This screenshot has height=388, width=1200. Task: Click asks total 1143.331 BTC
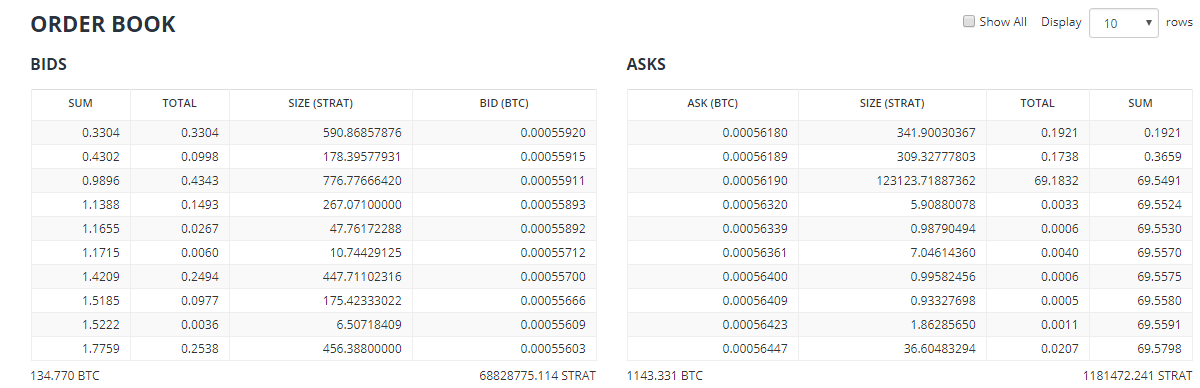(x=665, y=376)
